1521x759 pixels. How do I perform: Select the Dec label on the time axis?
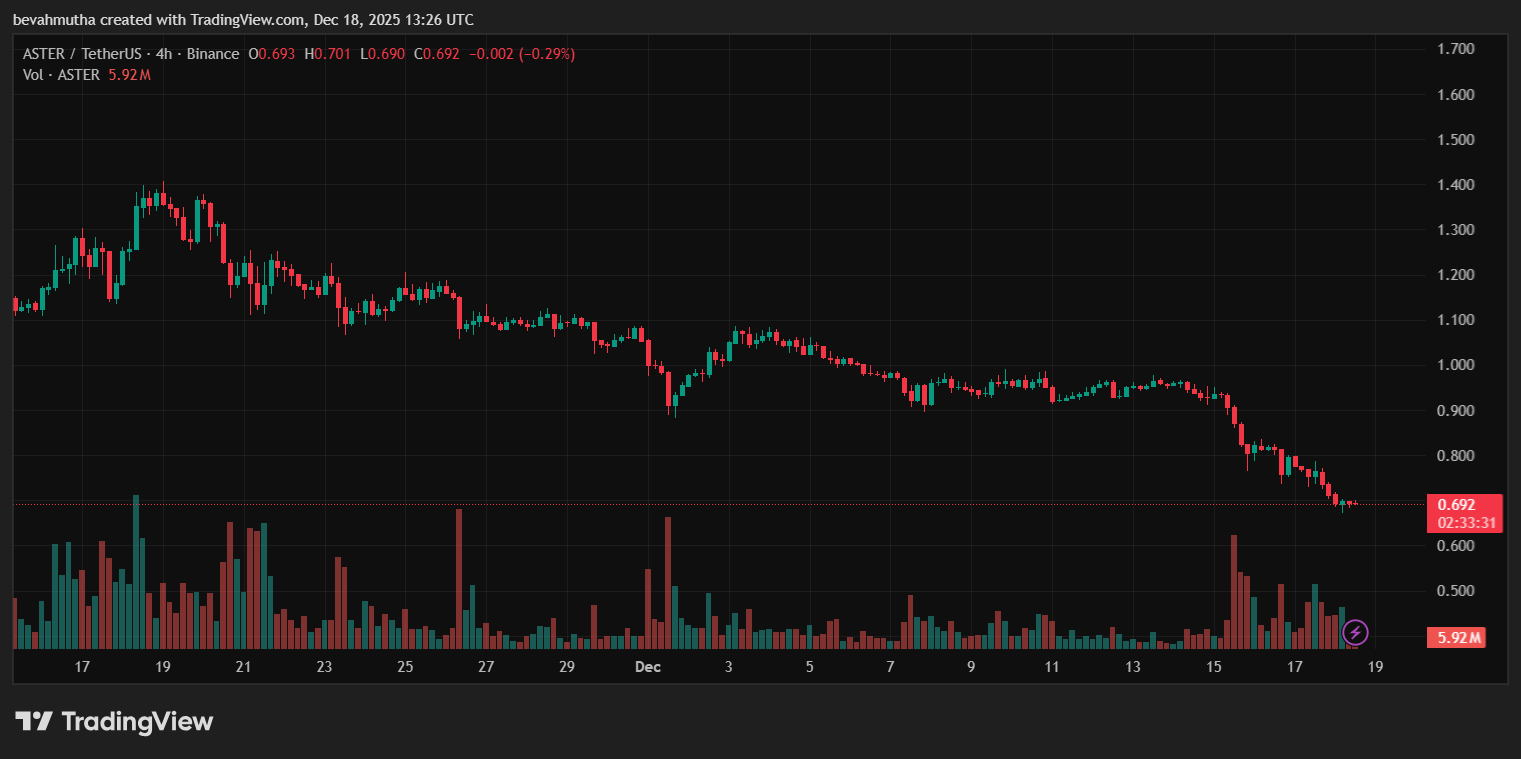tap(647, 667)
